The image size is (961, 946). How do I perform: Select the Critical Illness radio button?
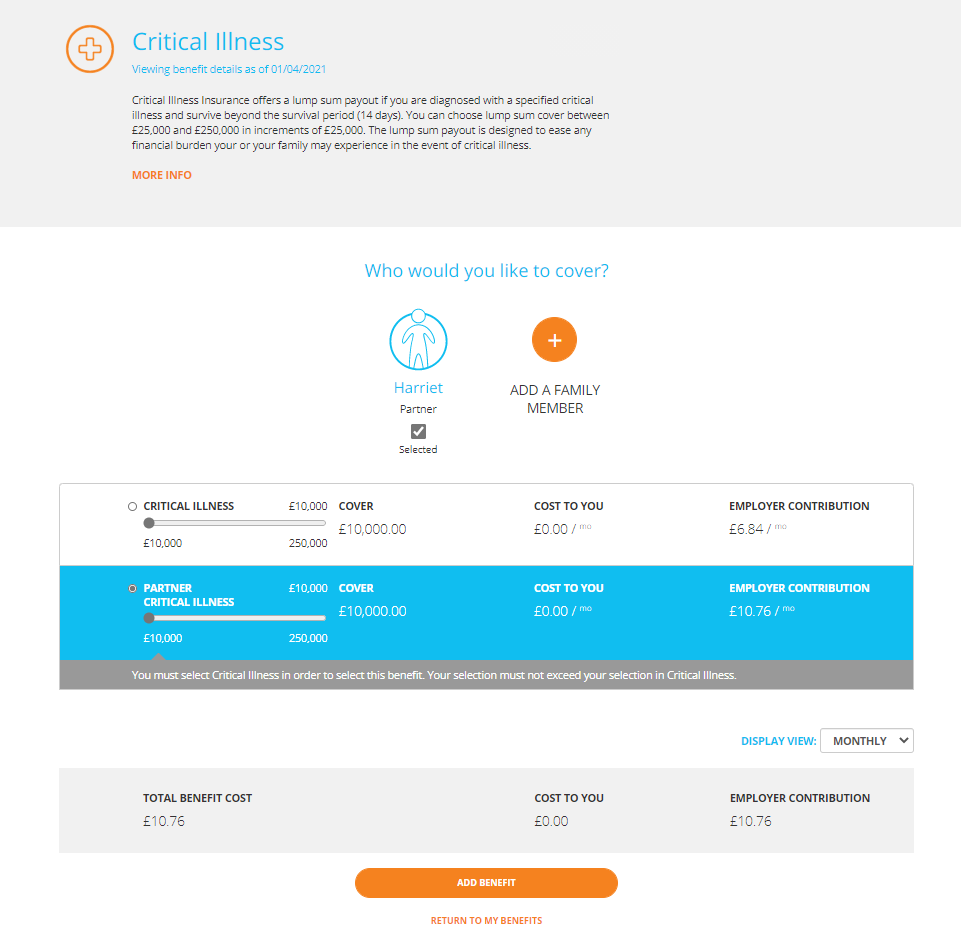[x=132, y=507]
